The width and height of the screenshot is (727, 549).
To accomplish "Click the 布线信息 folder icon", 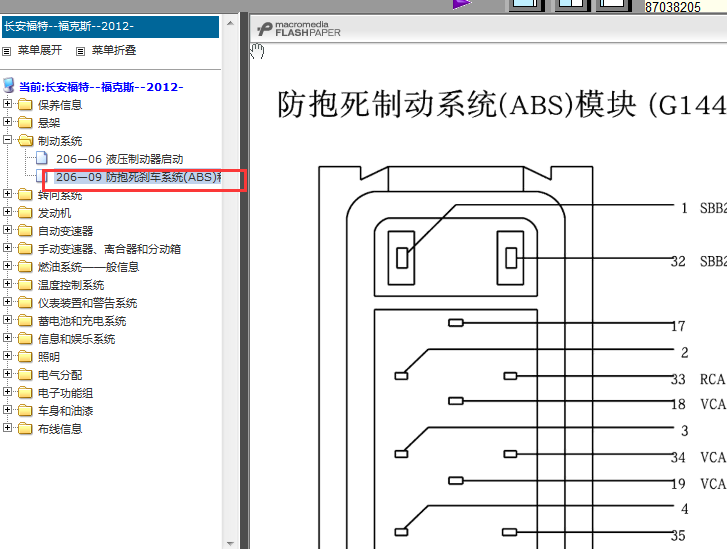I will click(25, 428).
